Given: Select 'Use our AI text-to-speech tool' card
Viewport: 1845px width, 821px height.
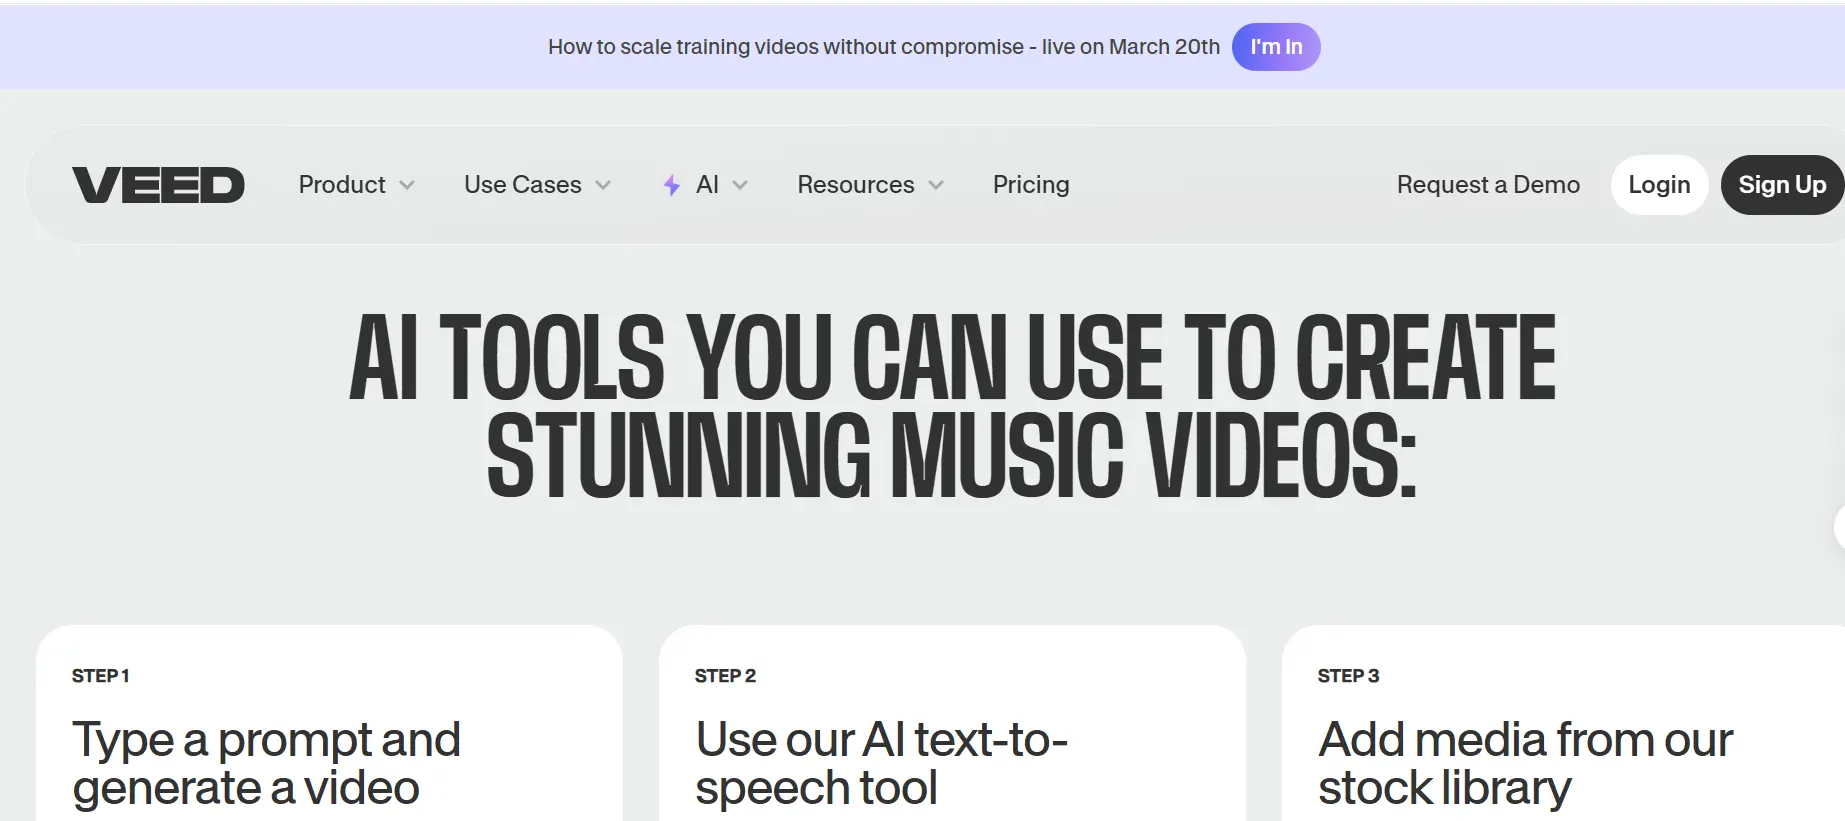Looking at the screenshot, I should (x=952, y=724).
